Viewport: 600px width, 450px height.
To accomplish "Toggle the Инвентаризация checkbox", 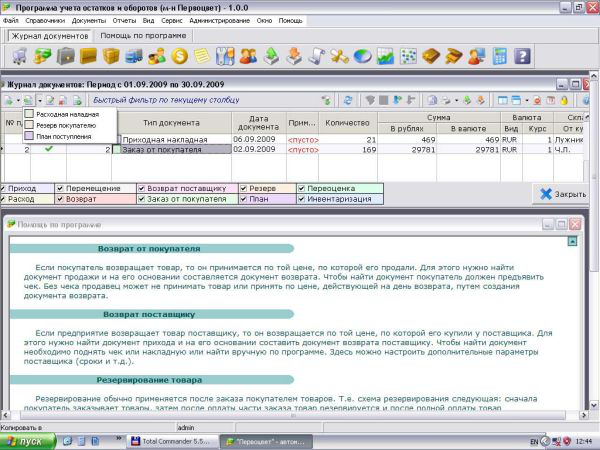I will click(x=302, y=199).
